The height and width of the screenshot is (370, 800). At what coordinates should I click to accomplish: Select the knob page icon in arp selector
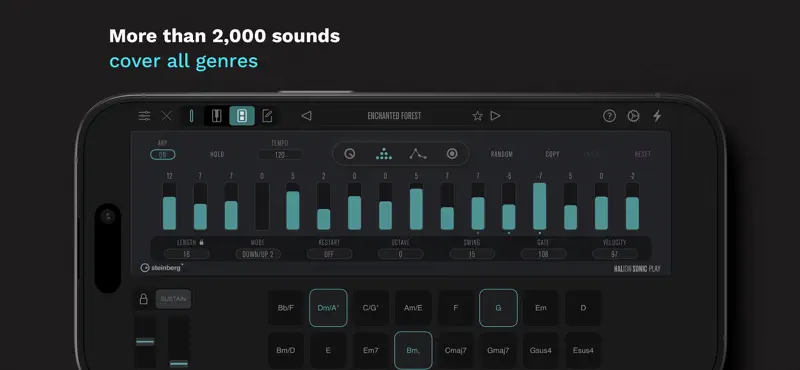pyautogui.click(x=349, y=154)
